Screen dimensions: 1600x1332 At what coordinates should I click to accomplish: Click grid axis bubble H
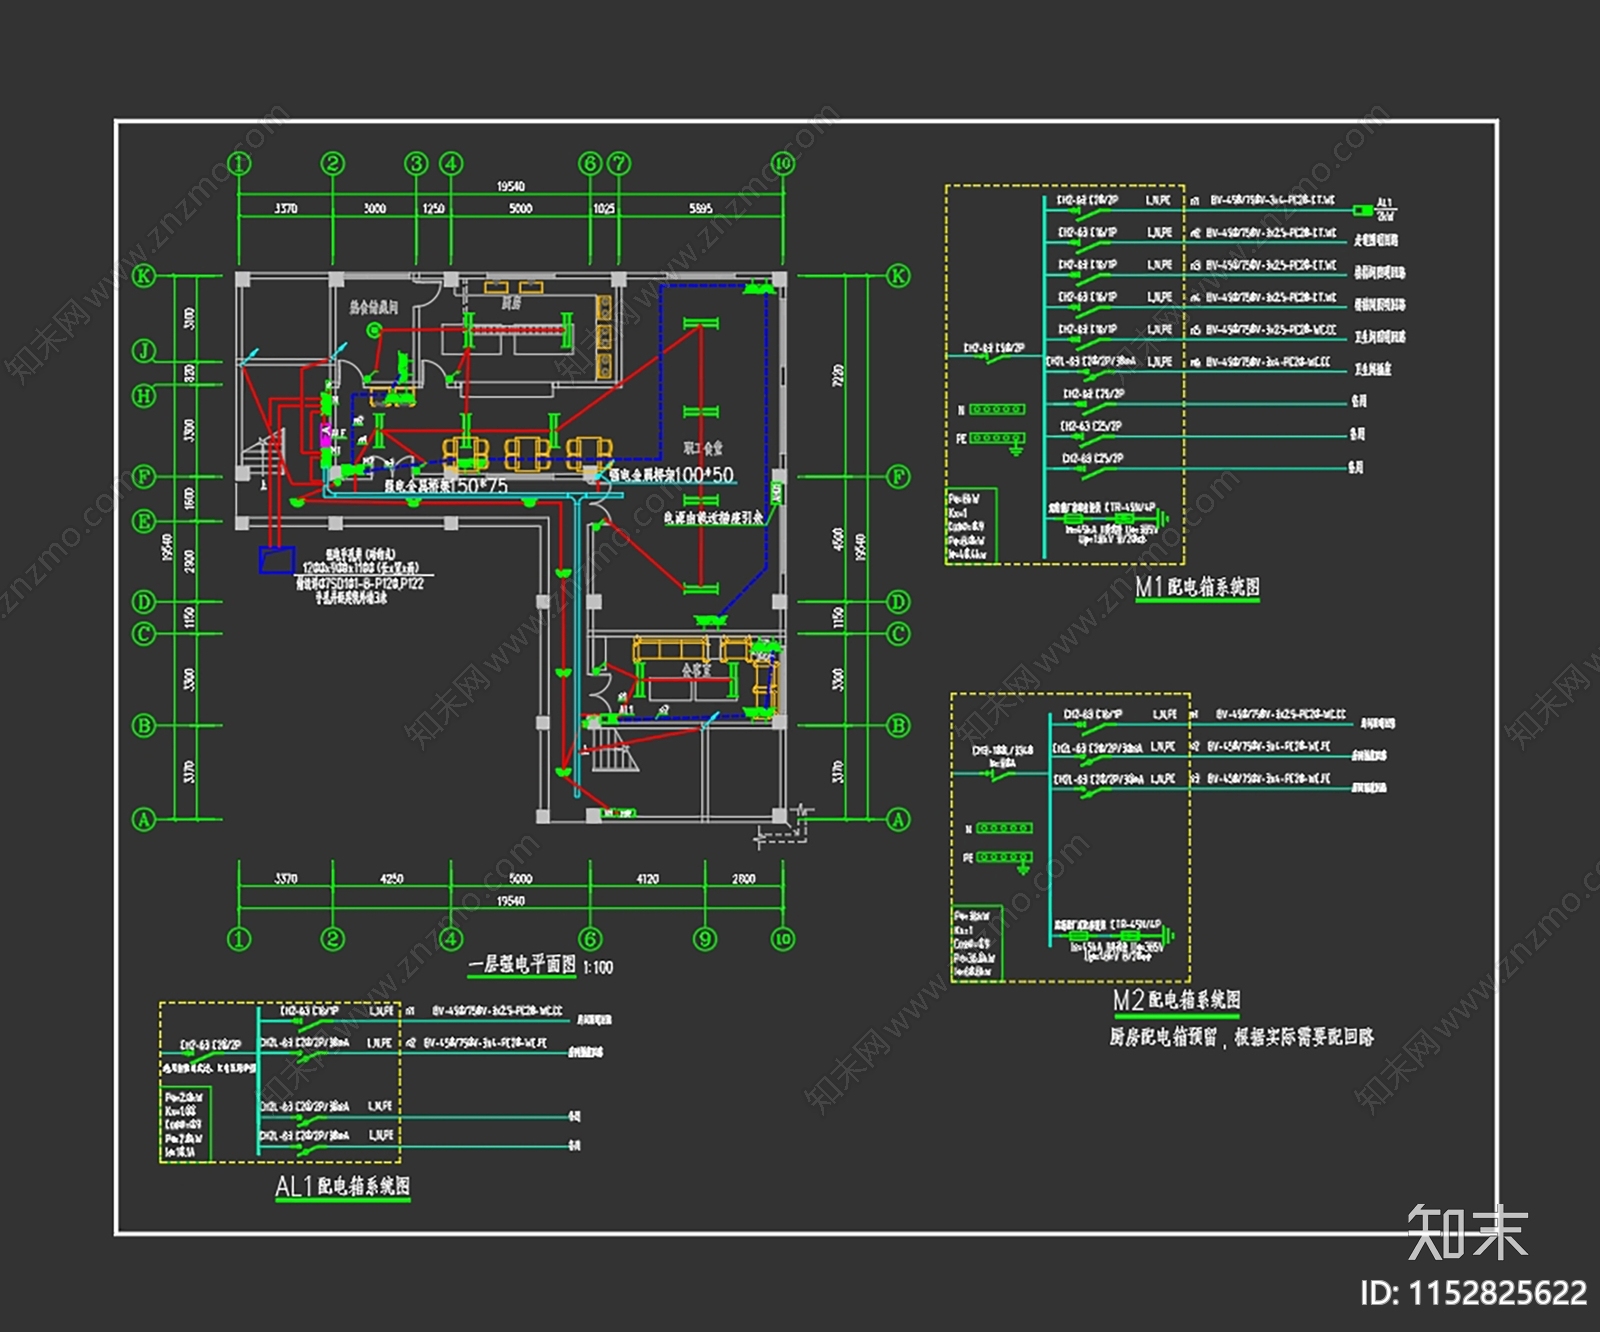[145, 396]
